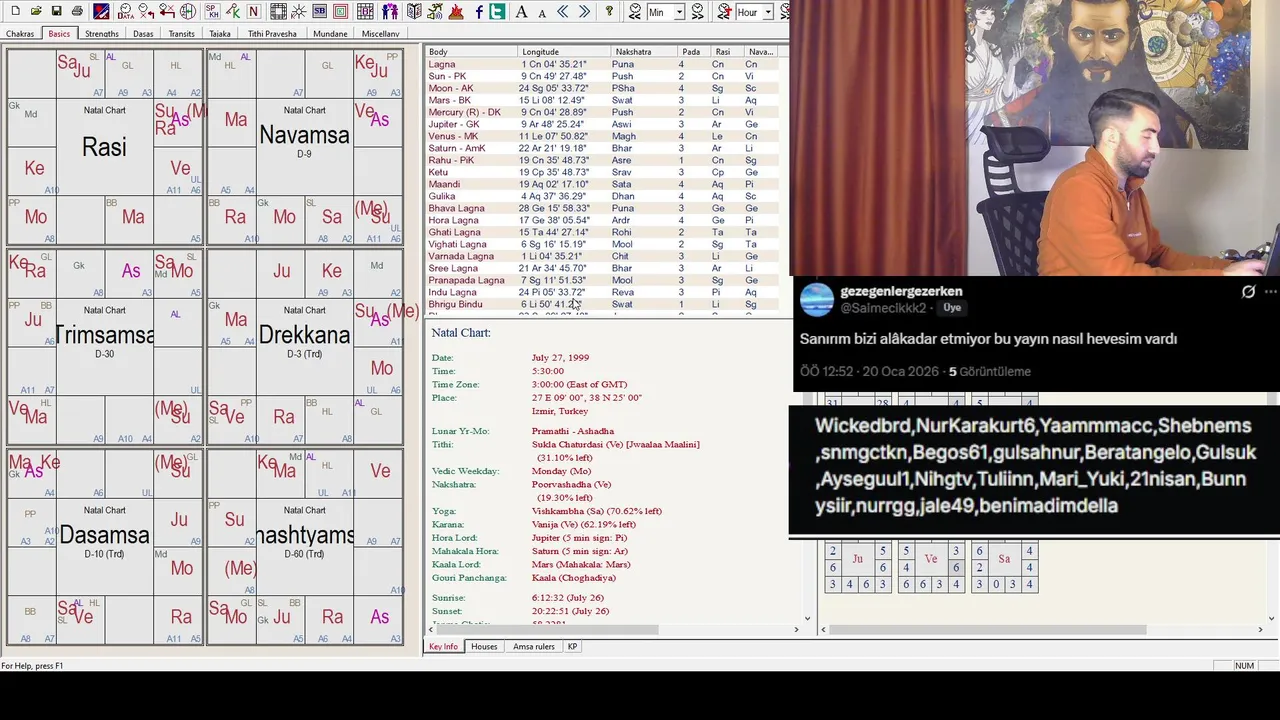Click the Drekkana chart title

pyautogui.click(x=304, y=335)
